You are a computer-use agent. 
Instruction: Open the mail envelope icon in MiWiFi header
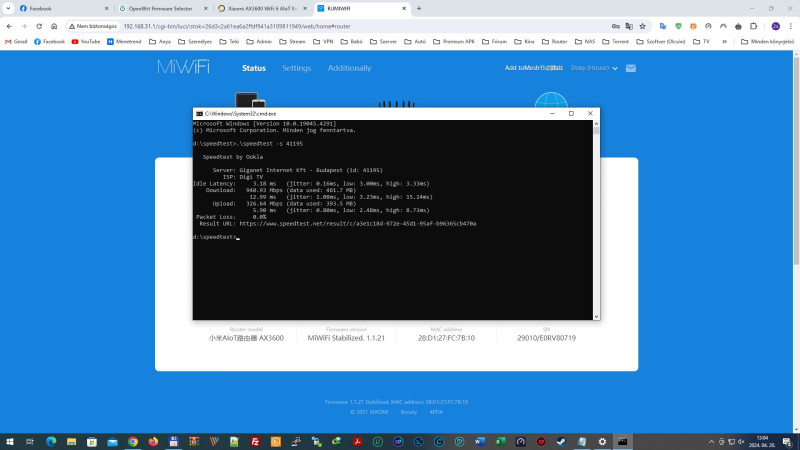631,68
